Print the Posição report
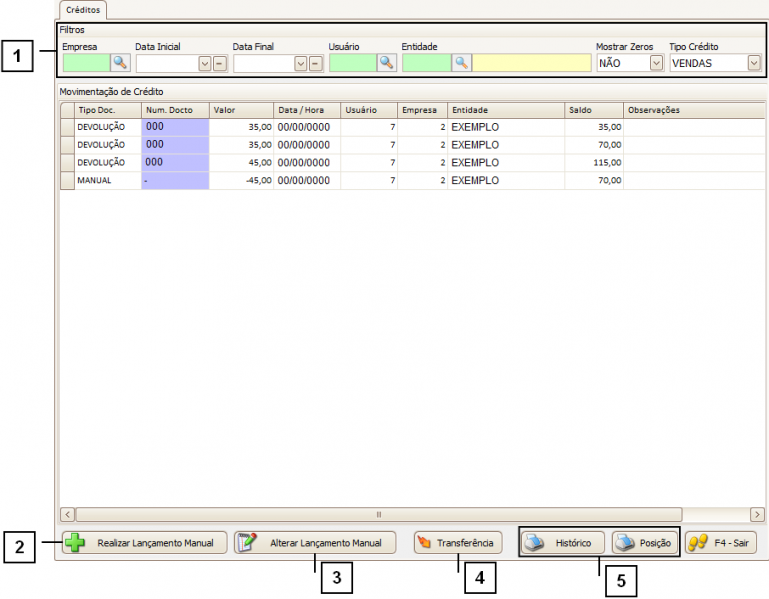The image size is (769, 599). pos(645,543)
